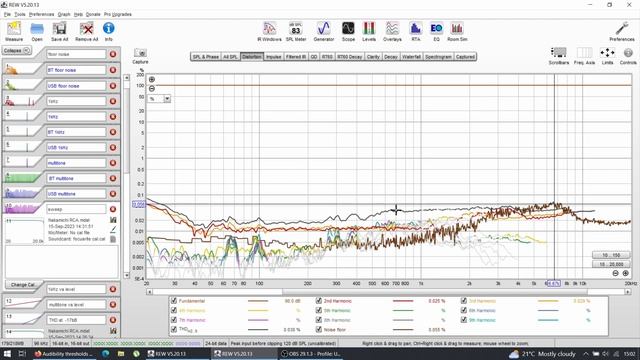Click the Change Cal... button

point(23,285)
